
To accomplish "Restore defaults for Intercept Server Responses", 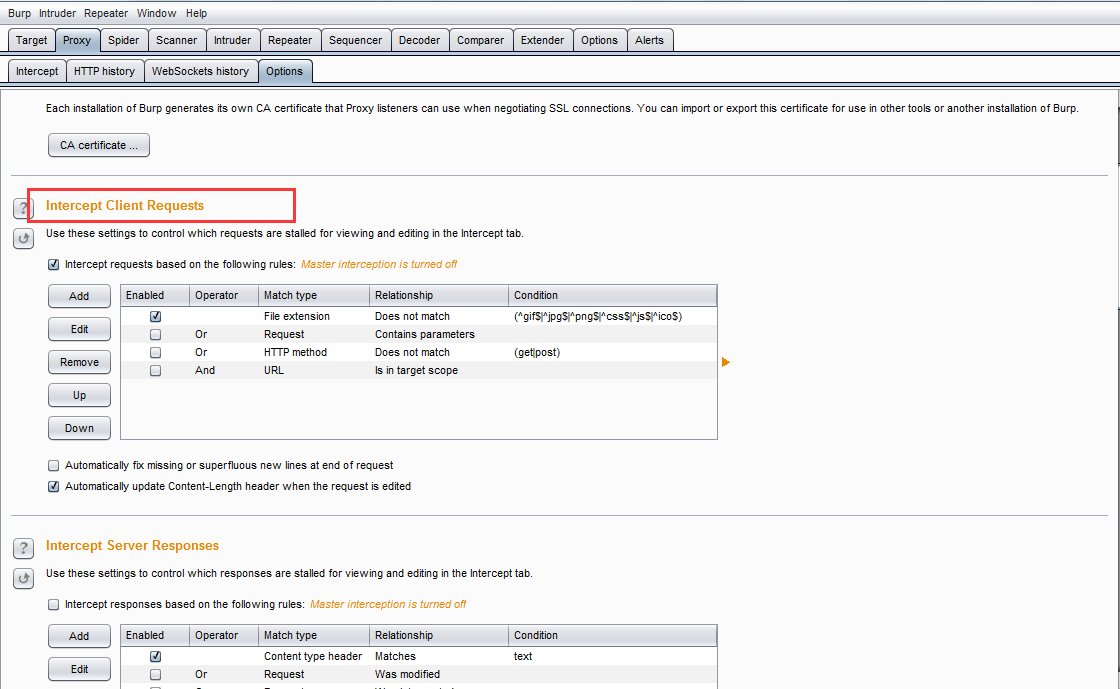I will (x=23, y=578).
